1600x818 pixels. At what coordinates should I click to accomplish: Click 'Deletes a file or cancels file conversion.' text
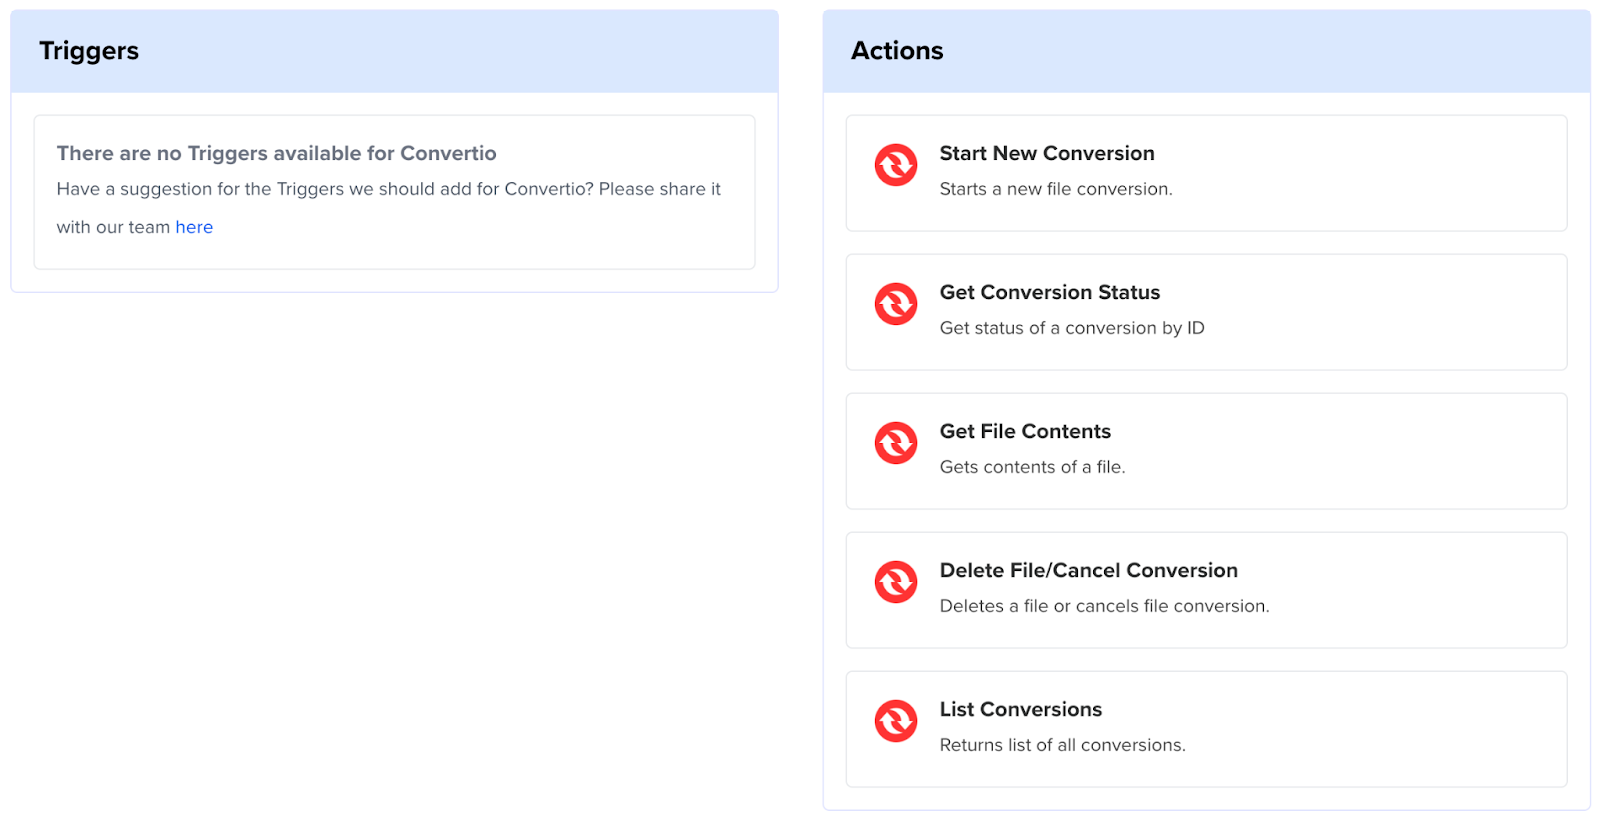(x=1105, y=606)
